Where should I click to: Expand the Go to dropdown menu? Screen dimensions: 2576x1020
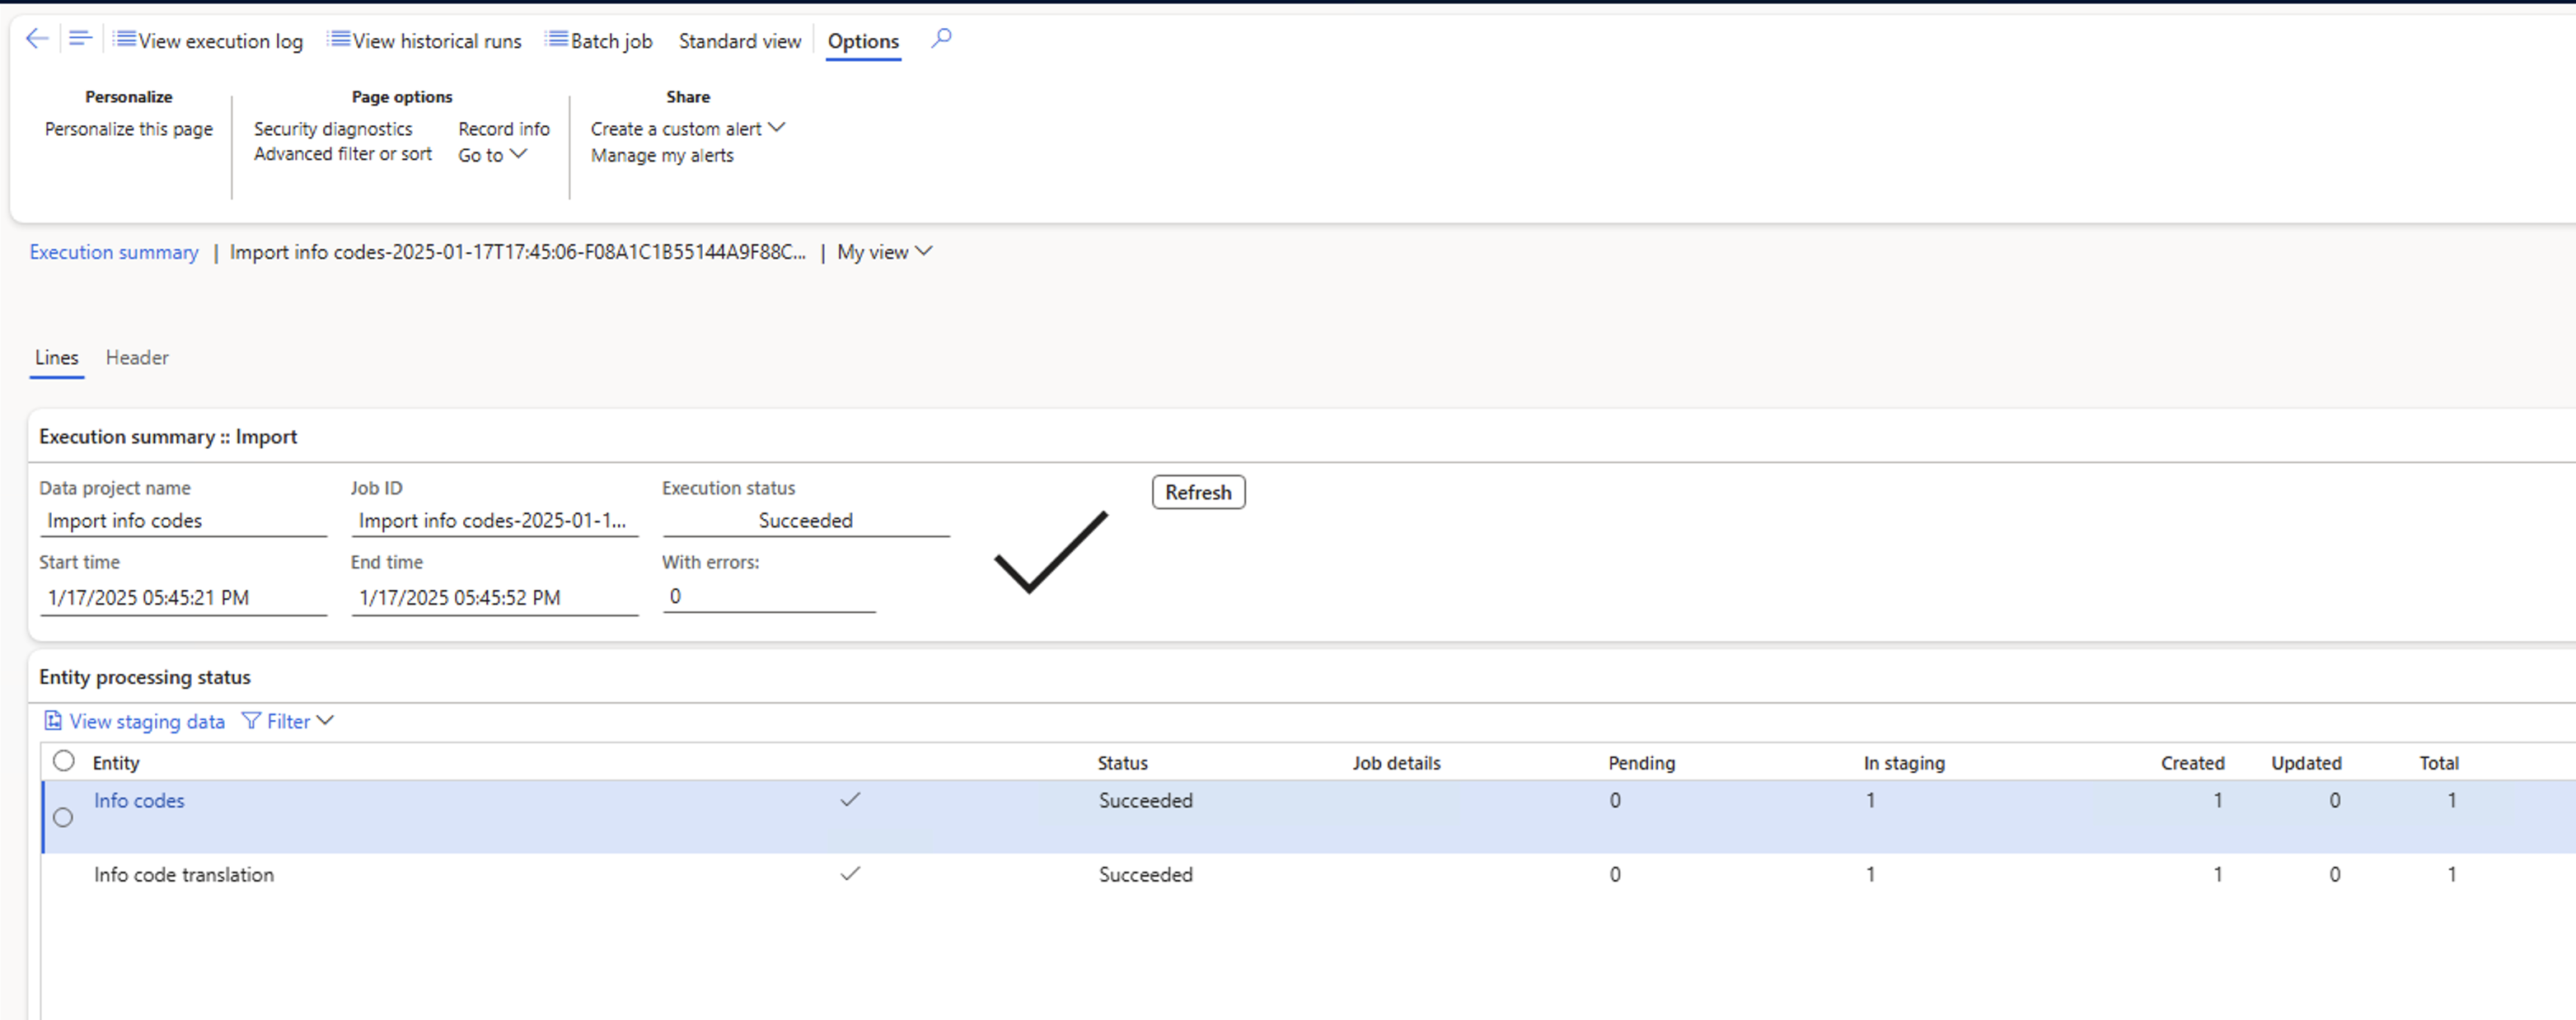(489, 154)
